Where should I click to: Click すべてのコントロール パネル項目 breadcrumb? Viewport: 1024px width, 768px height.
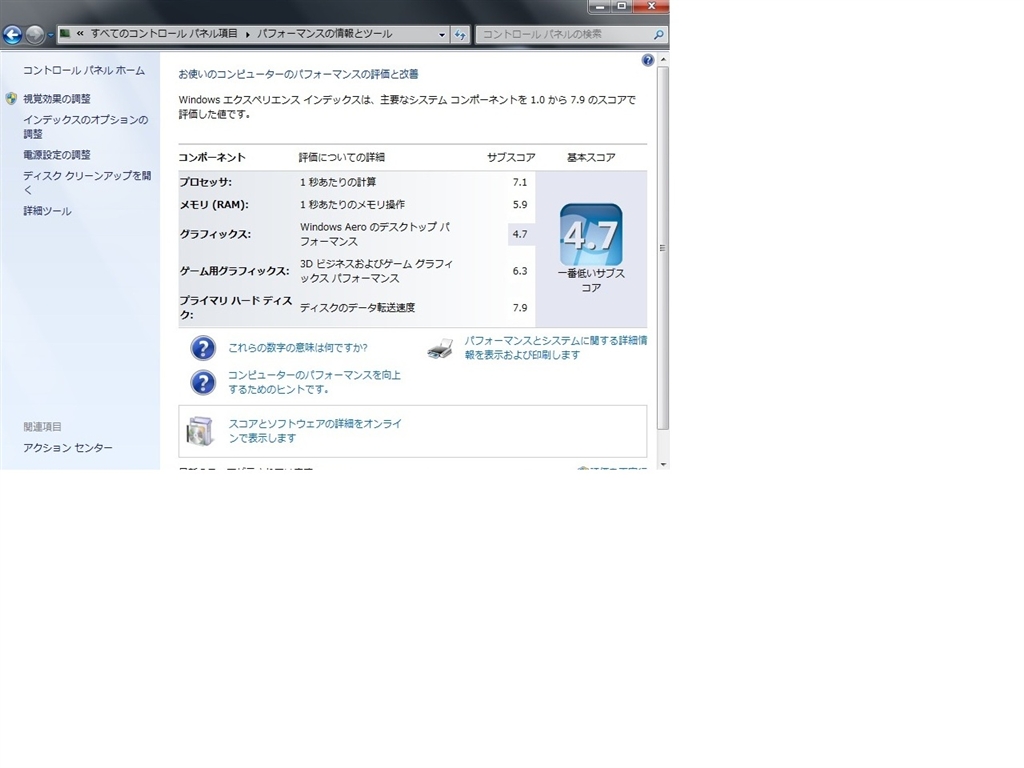tap(164, 34)
